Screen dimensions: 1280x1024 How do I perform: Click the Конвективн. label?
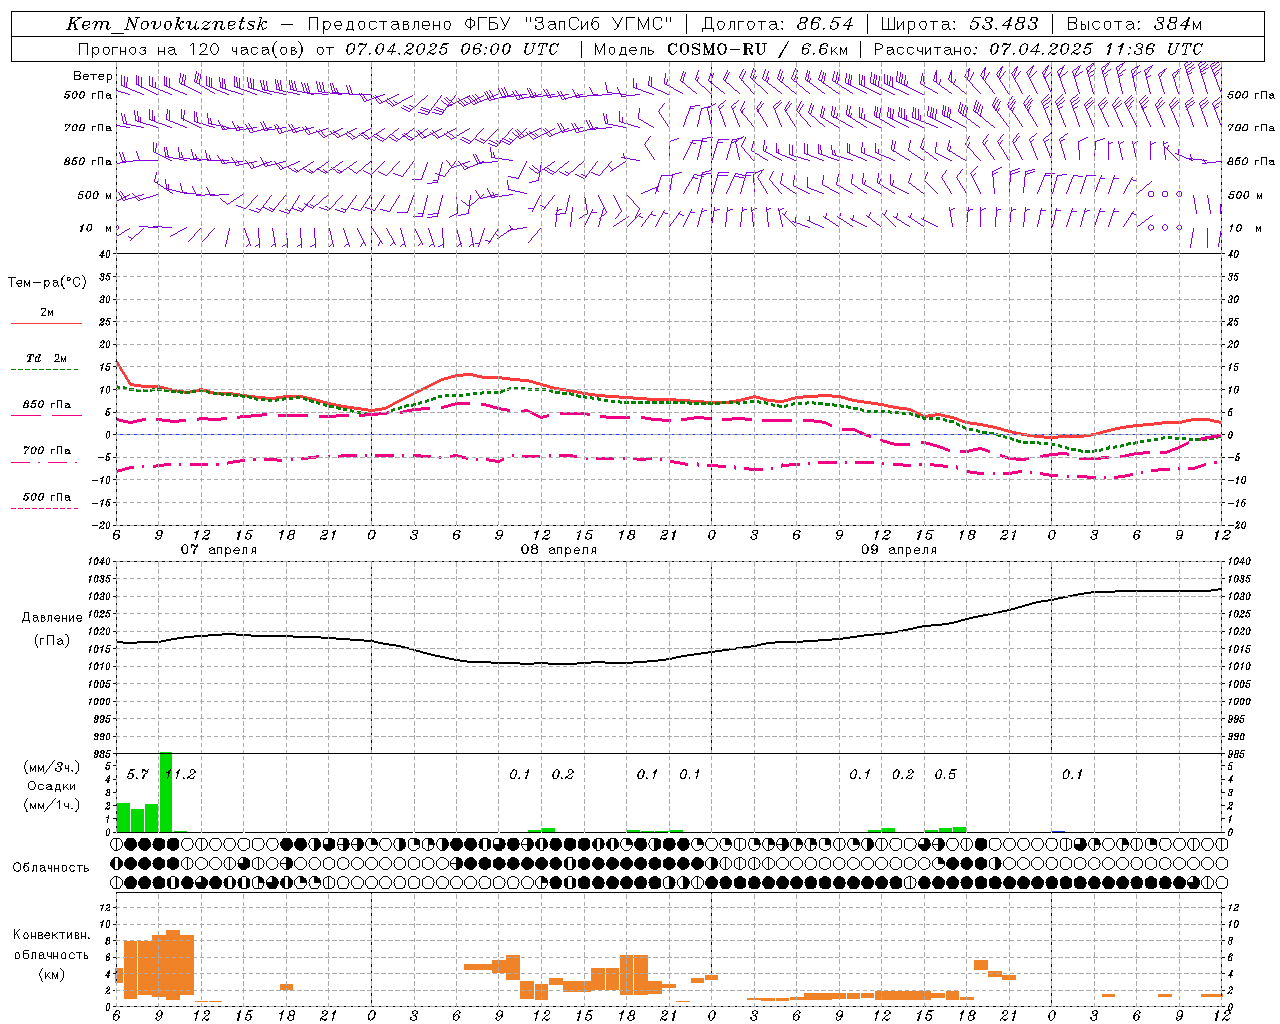click(x=51, y=935)
